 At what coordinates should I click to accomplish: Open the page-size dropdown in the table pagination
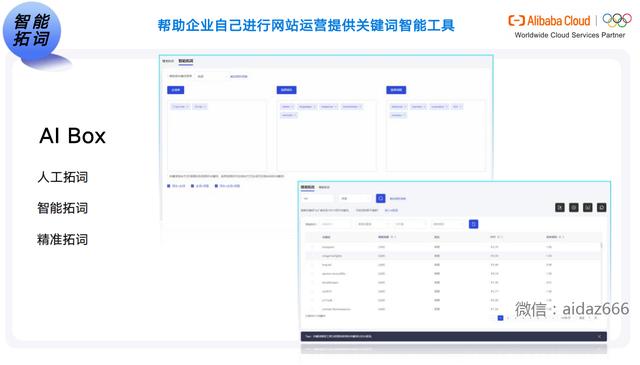click(568, 318)
